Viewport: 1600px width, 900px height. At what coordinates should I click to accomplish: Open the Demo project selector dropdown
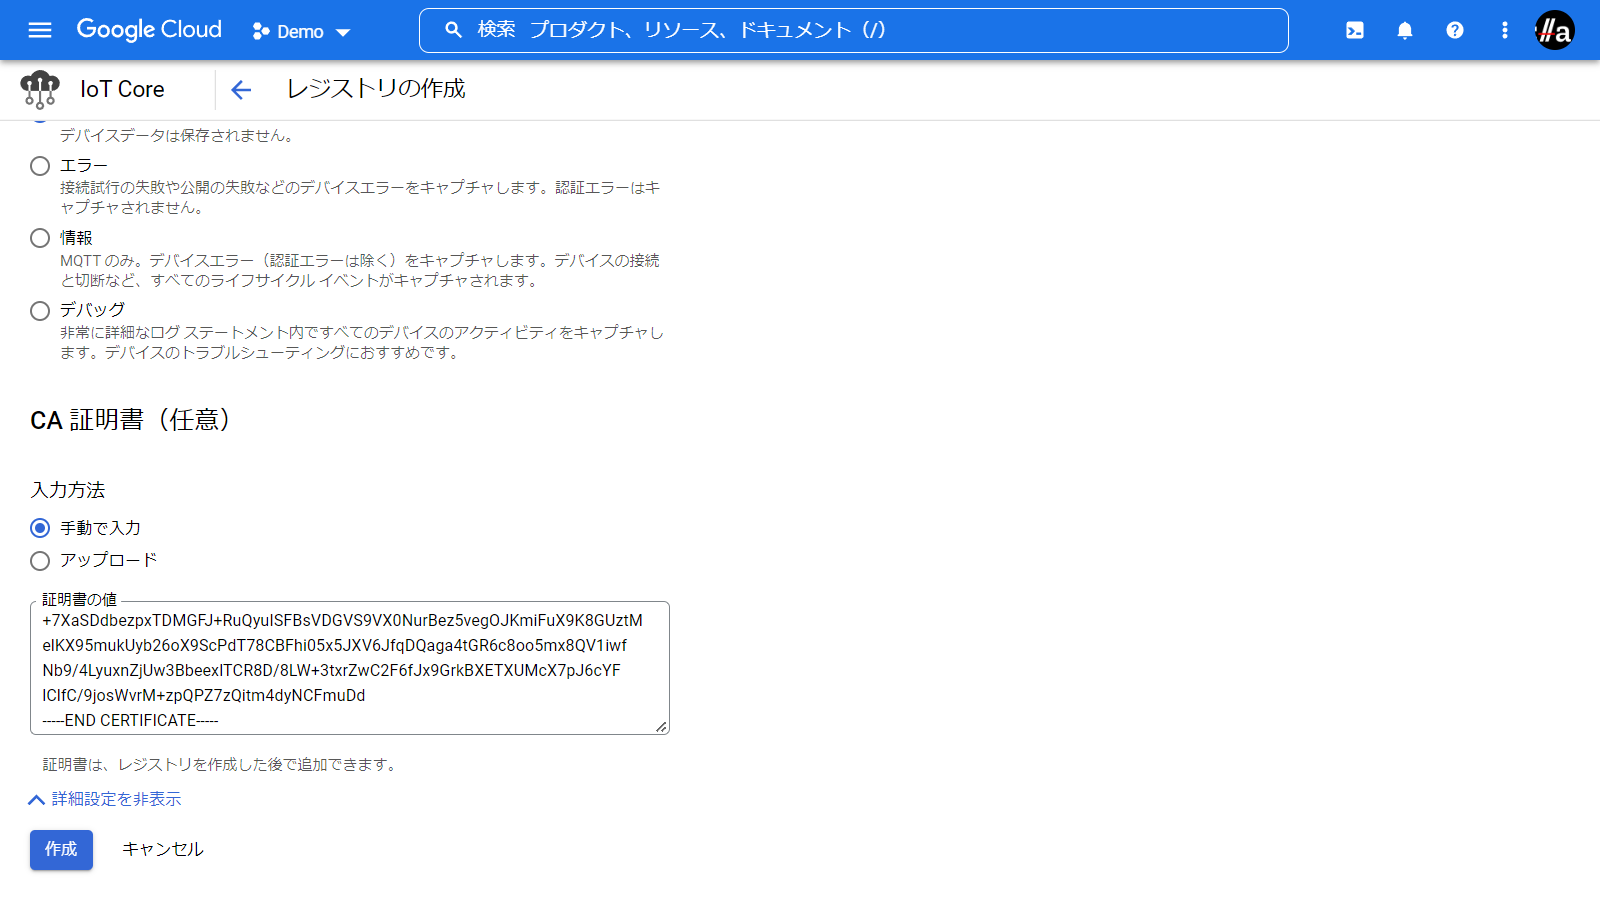[x=301, y=32]
